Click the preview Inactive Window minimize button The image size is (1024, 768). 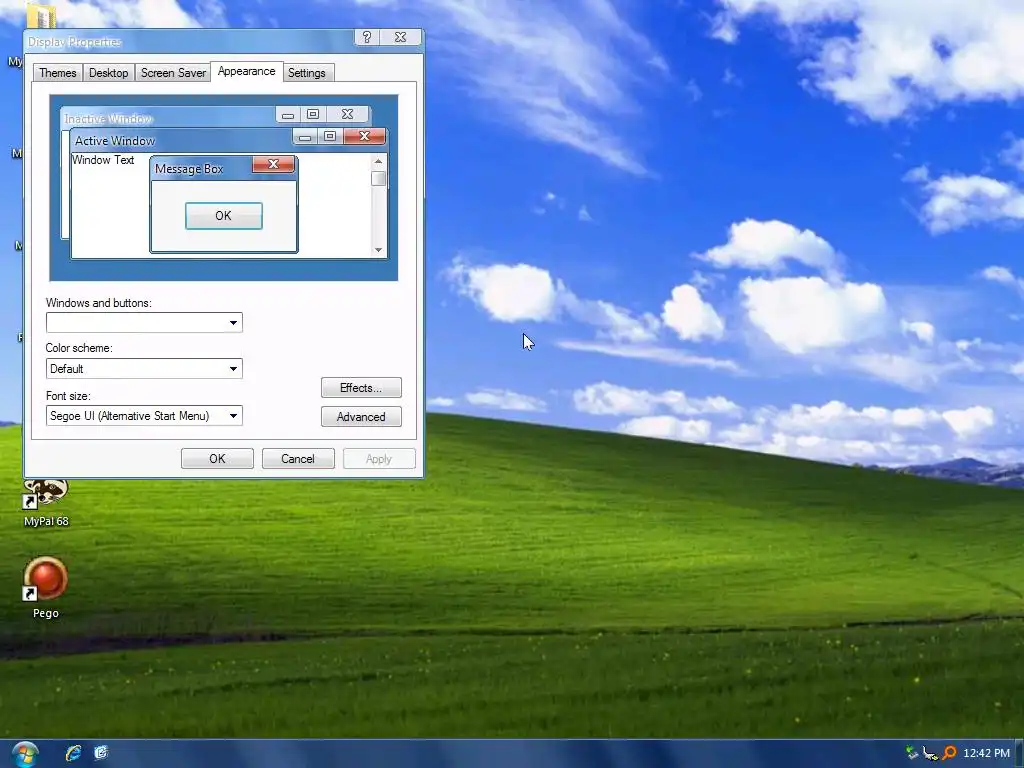[x=287, y=115]
